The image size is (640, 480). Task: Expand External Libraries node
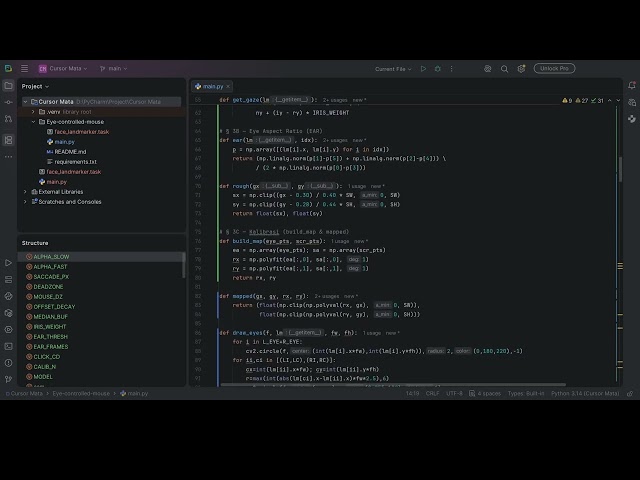click(25, 192)
